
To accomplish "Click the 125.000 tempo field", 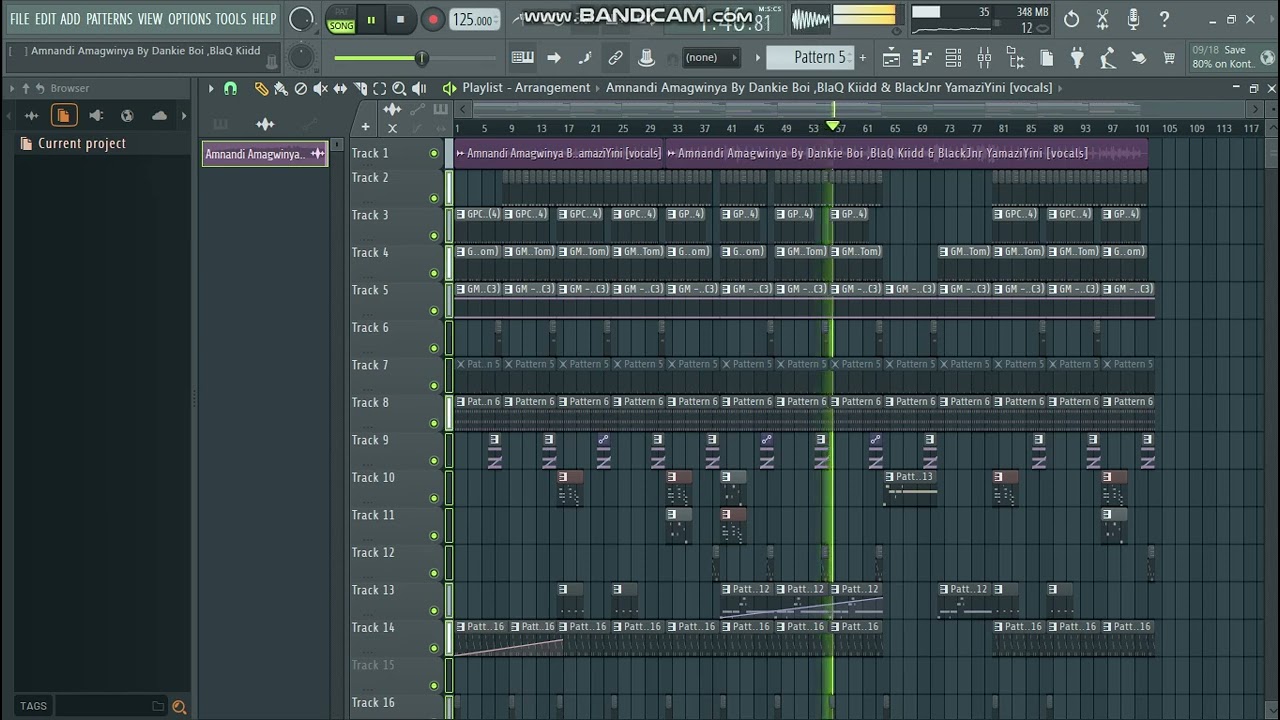I will [475, 19].
